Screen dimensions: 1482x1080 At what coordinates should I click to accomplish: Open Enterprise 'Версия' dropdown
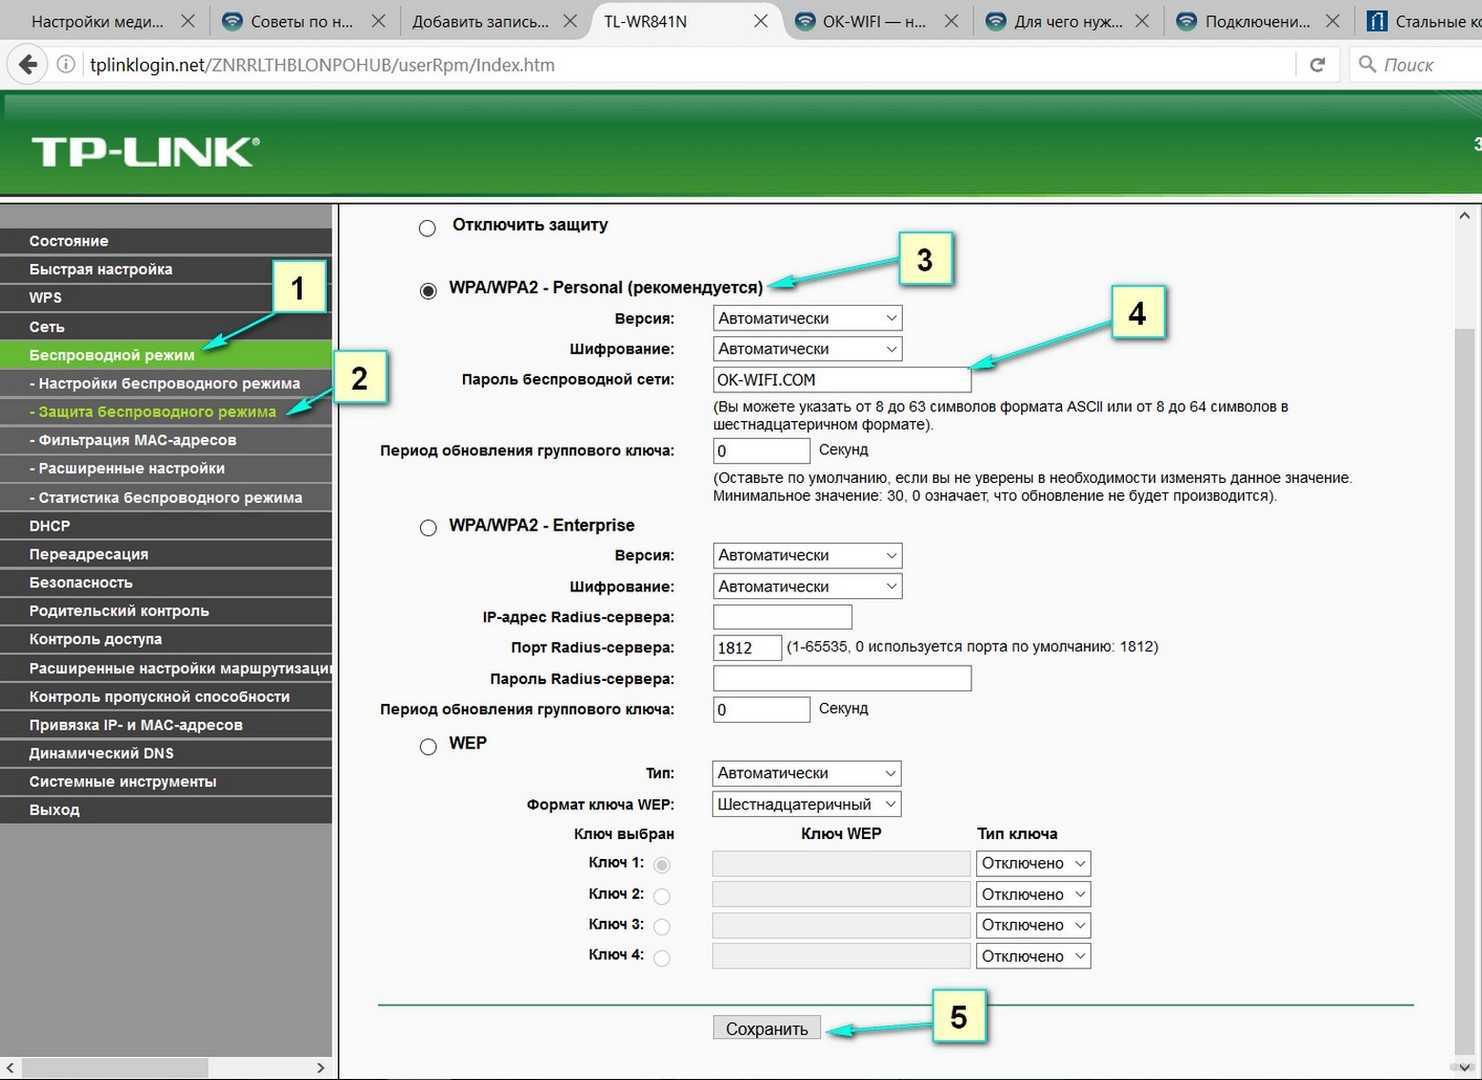pos(807,555)
